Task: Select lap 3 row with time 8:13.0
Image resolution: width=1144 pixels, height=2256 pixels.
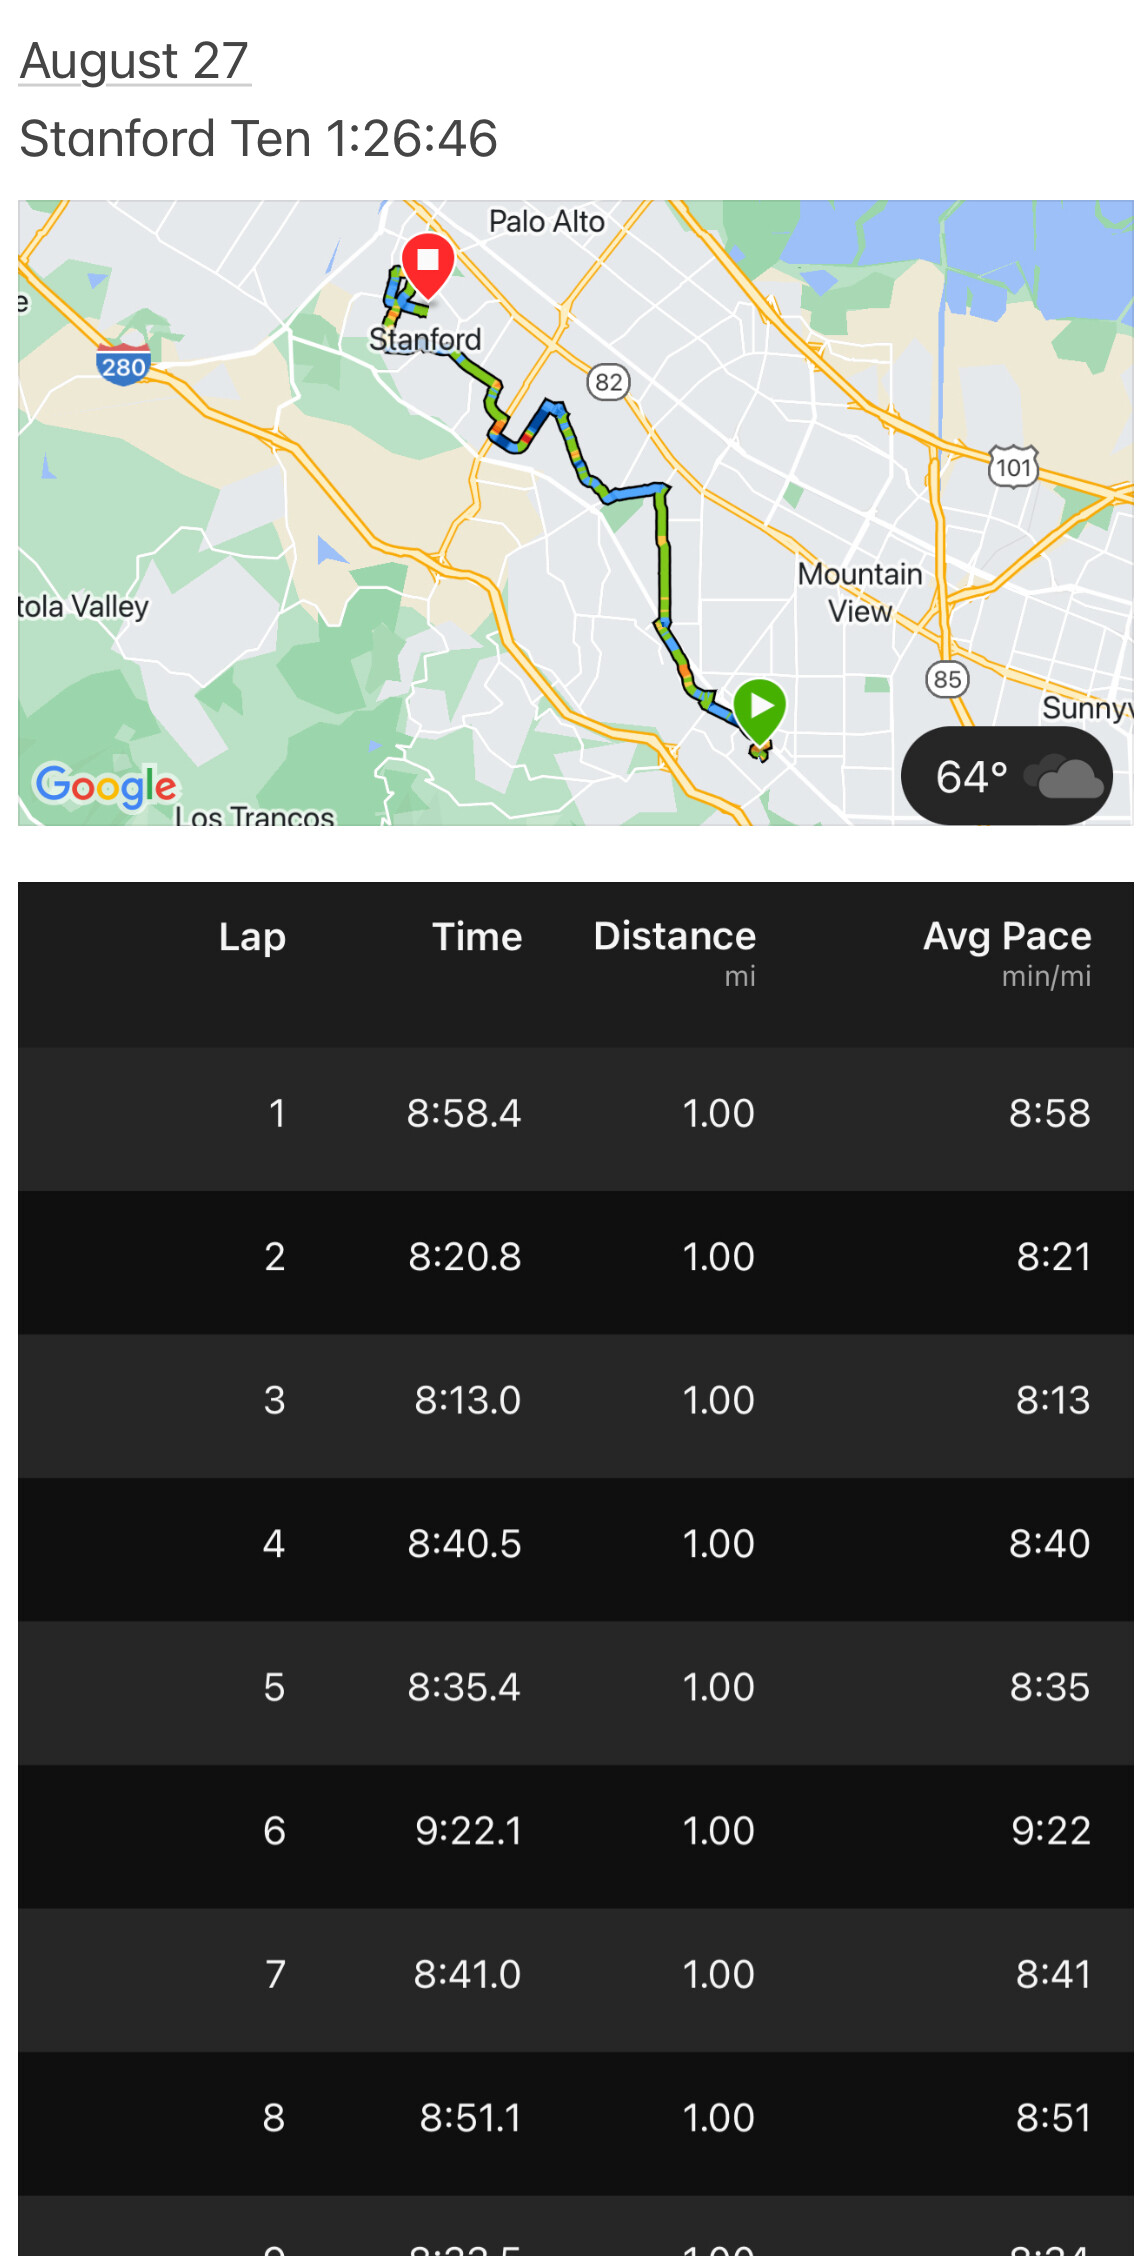Action: tap(575, 1401)
